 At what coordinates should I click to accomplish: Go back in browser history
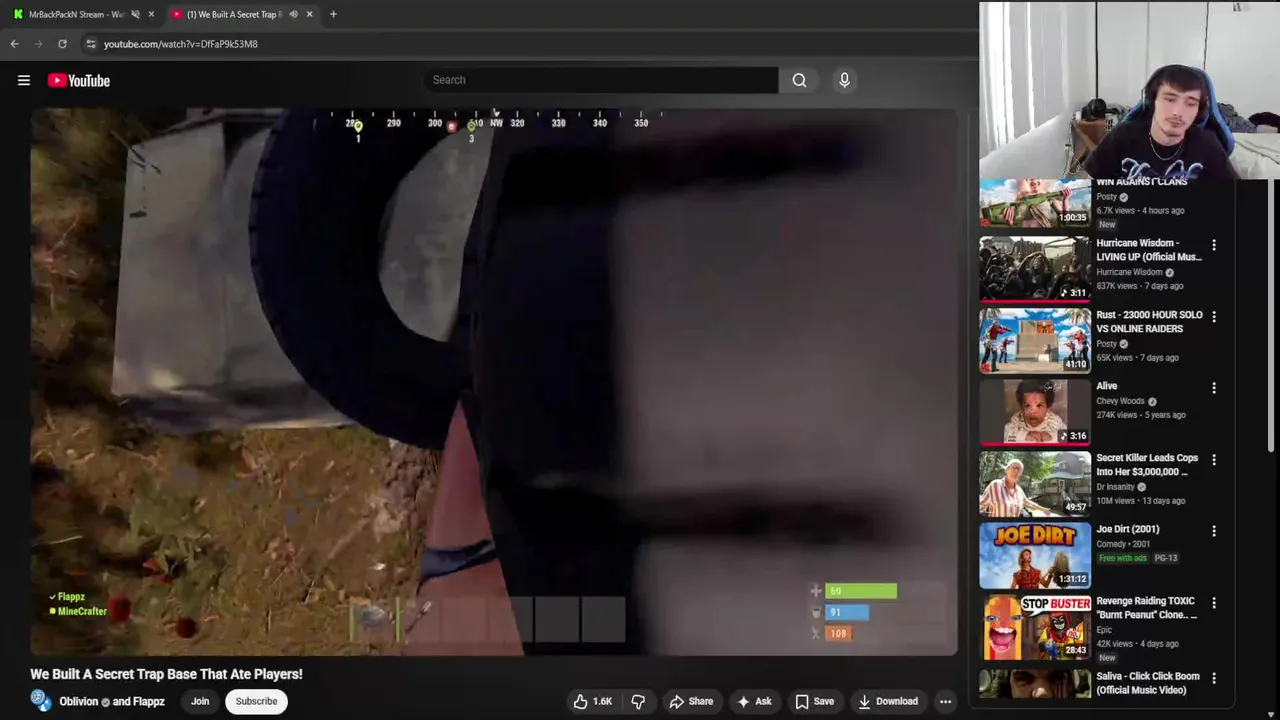pyautogui.click(x=14, y=44)
